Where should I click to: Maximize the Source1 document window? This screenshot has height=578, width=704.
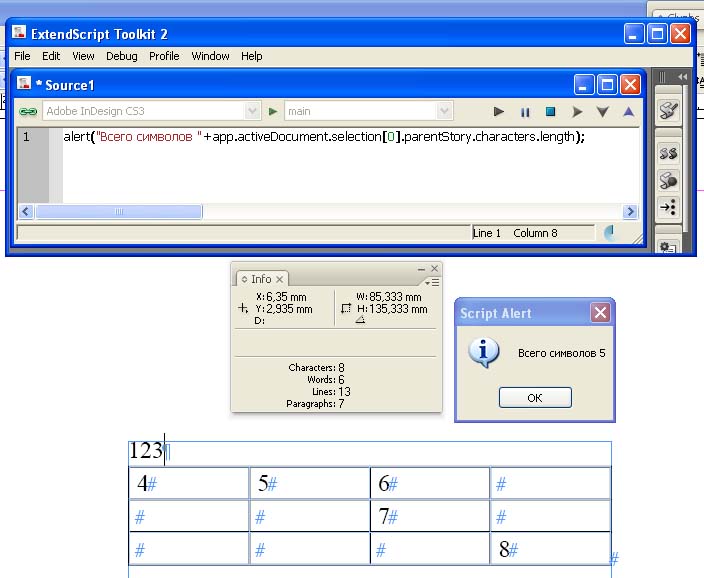pos(607,84)
